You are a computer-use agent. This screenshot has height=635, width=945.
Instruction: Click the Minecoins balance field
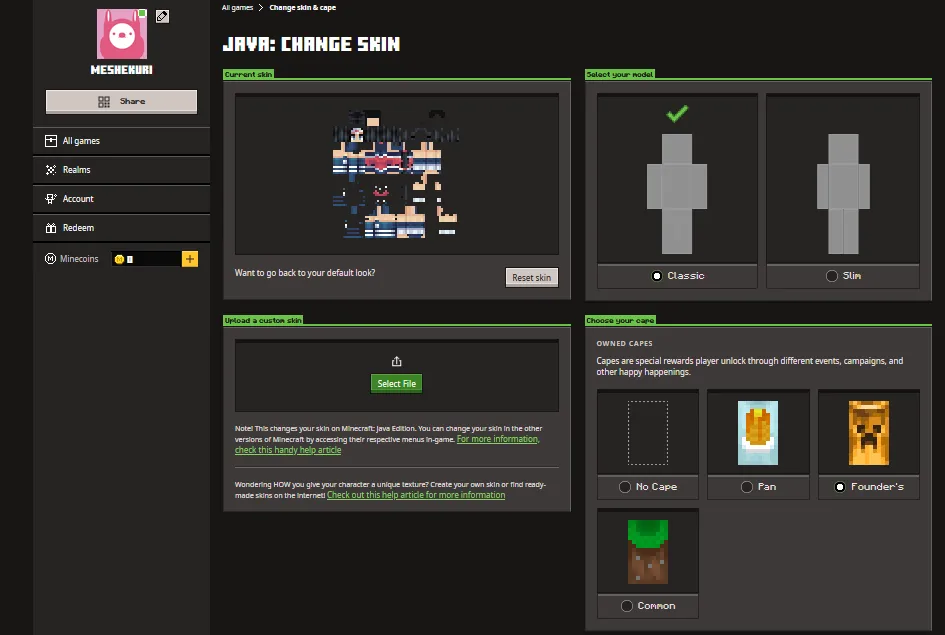[x=146, y=259]
